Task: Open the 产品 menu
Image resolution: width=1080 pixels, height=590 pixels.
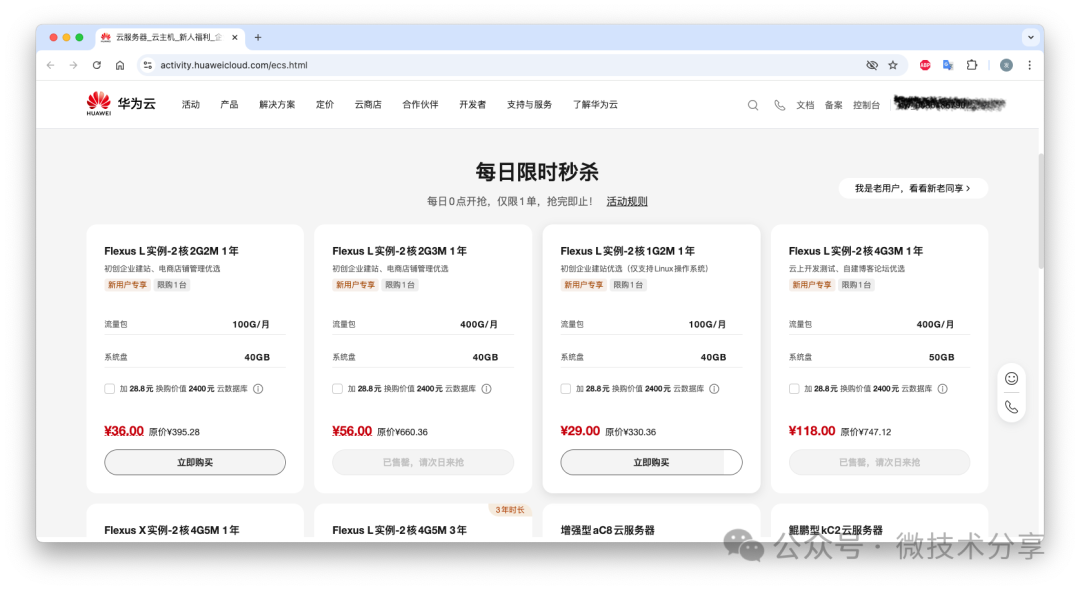Action: (229, 105)
